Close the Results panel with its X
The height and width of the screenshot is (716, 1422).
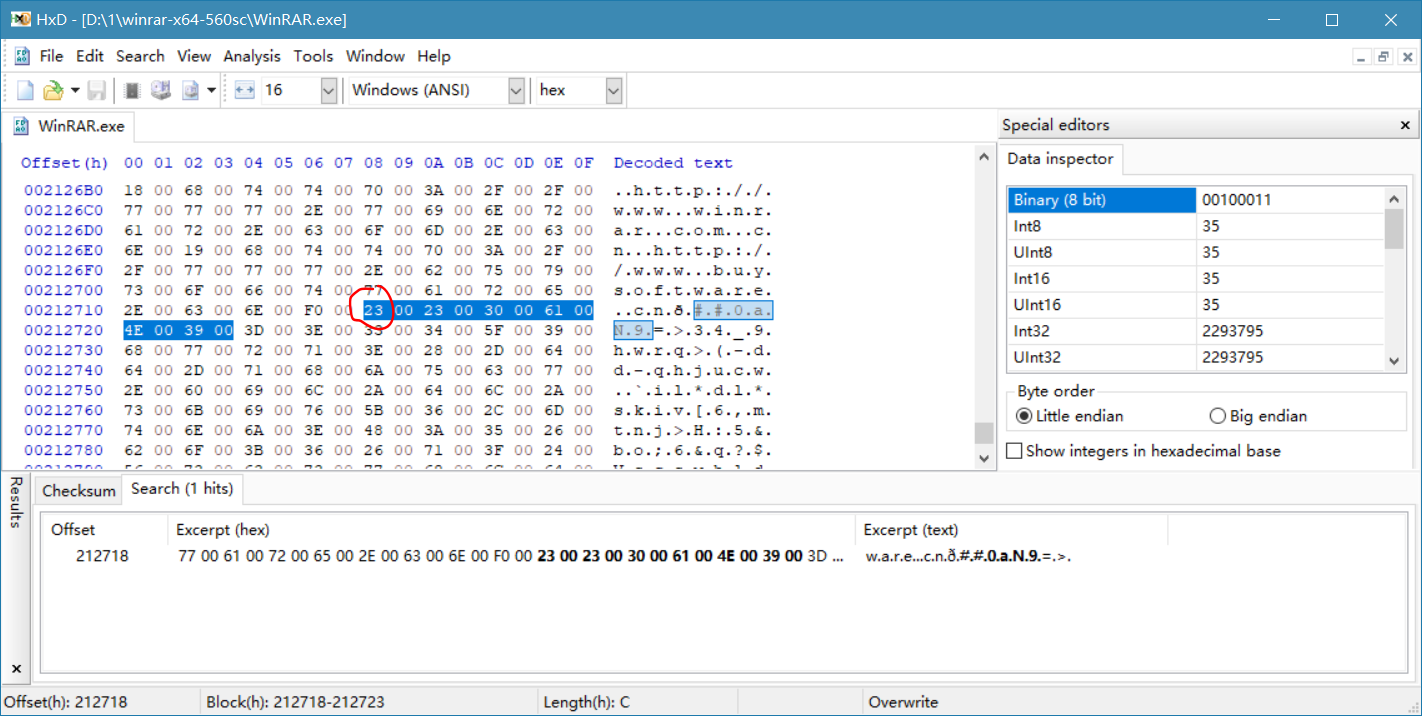(16, 668)
